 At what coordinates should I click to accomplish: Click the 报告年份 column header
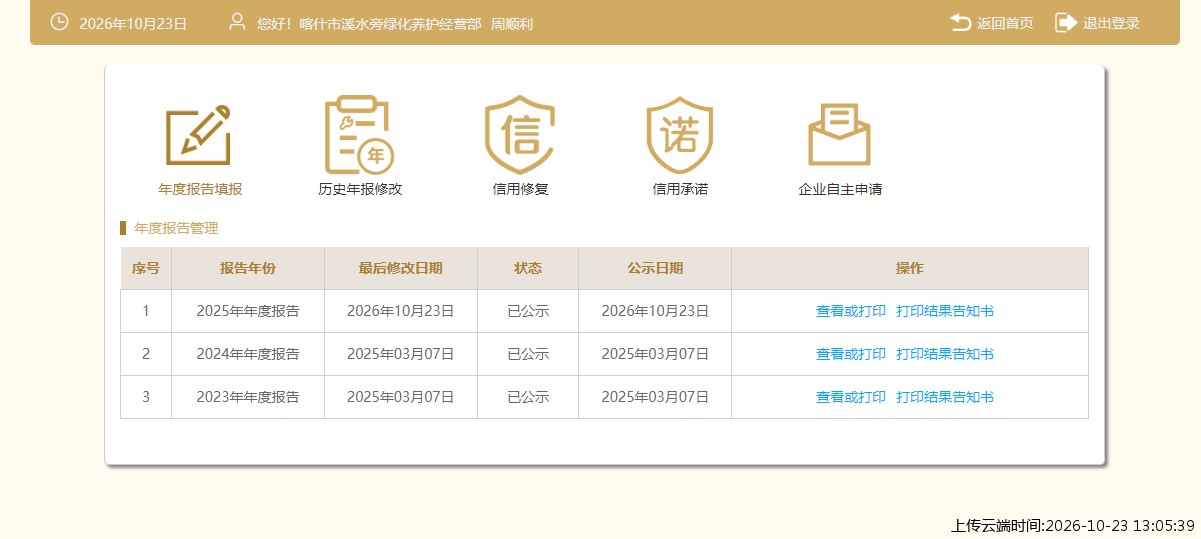click(x=248, y=268)
